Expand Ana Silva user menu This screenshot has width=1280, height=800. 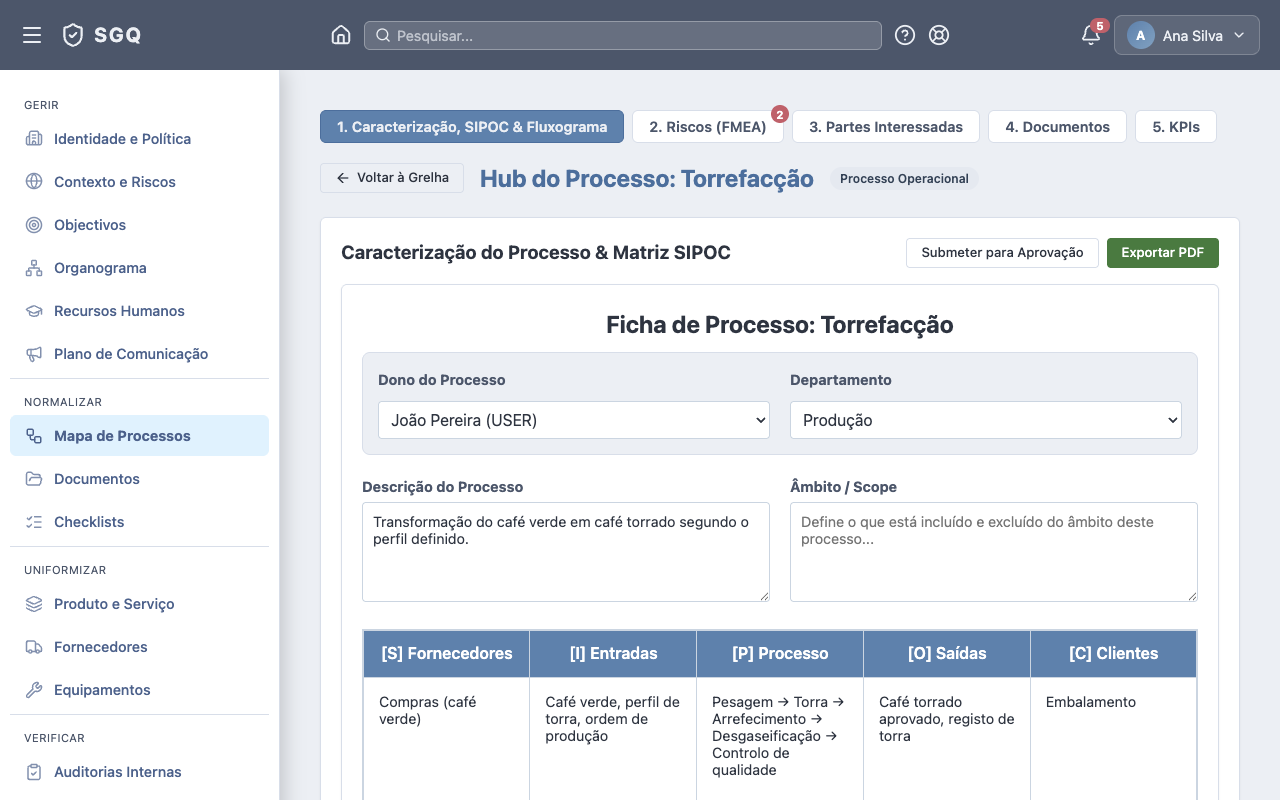click(x=1187, y=35)
